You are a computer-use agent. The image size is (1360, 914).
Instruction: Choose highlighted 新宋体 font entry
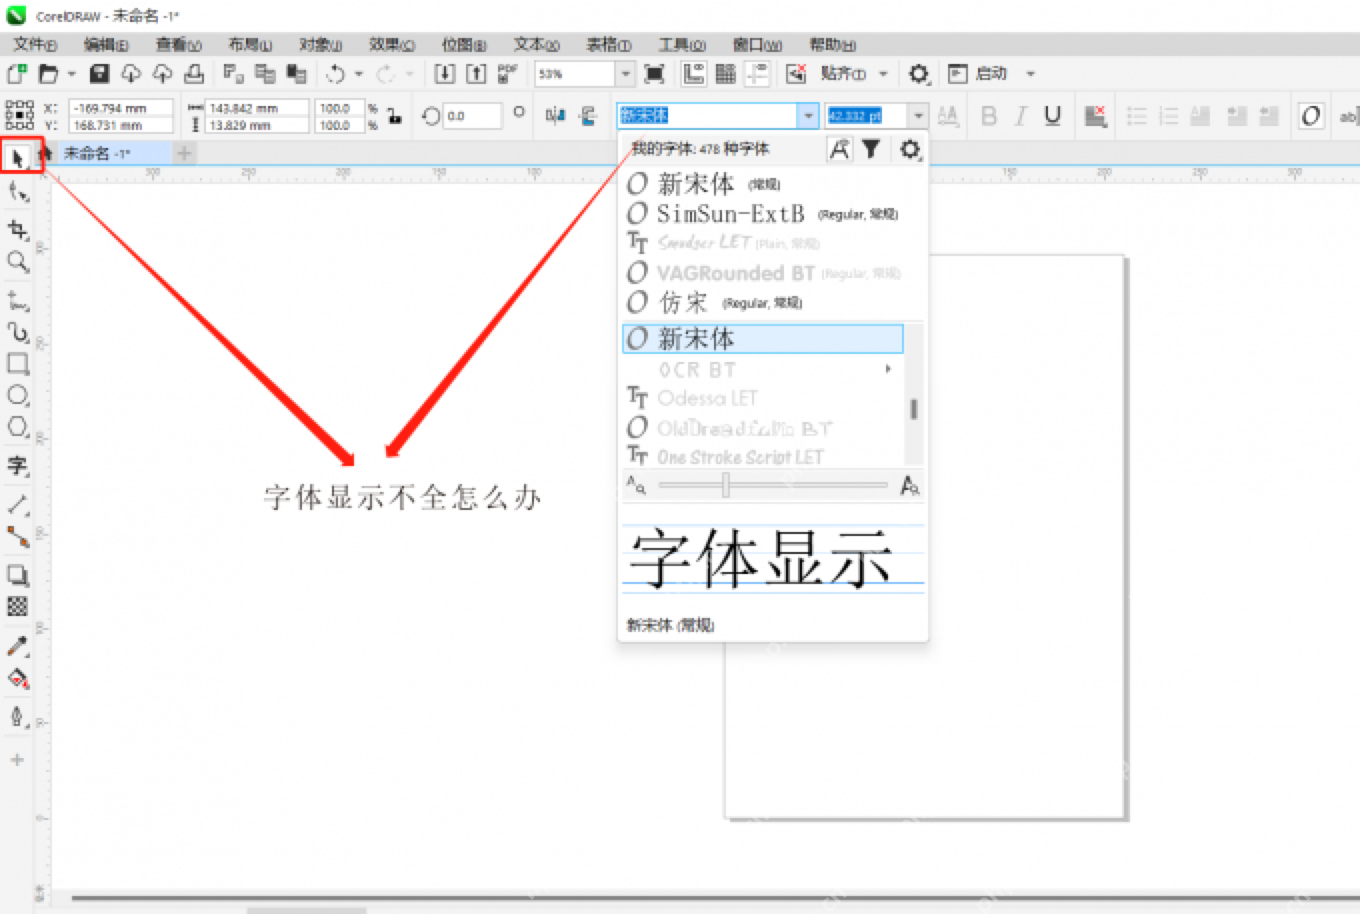(762, 338)
